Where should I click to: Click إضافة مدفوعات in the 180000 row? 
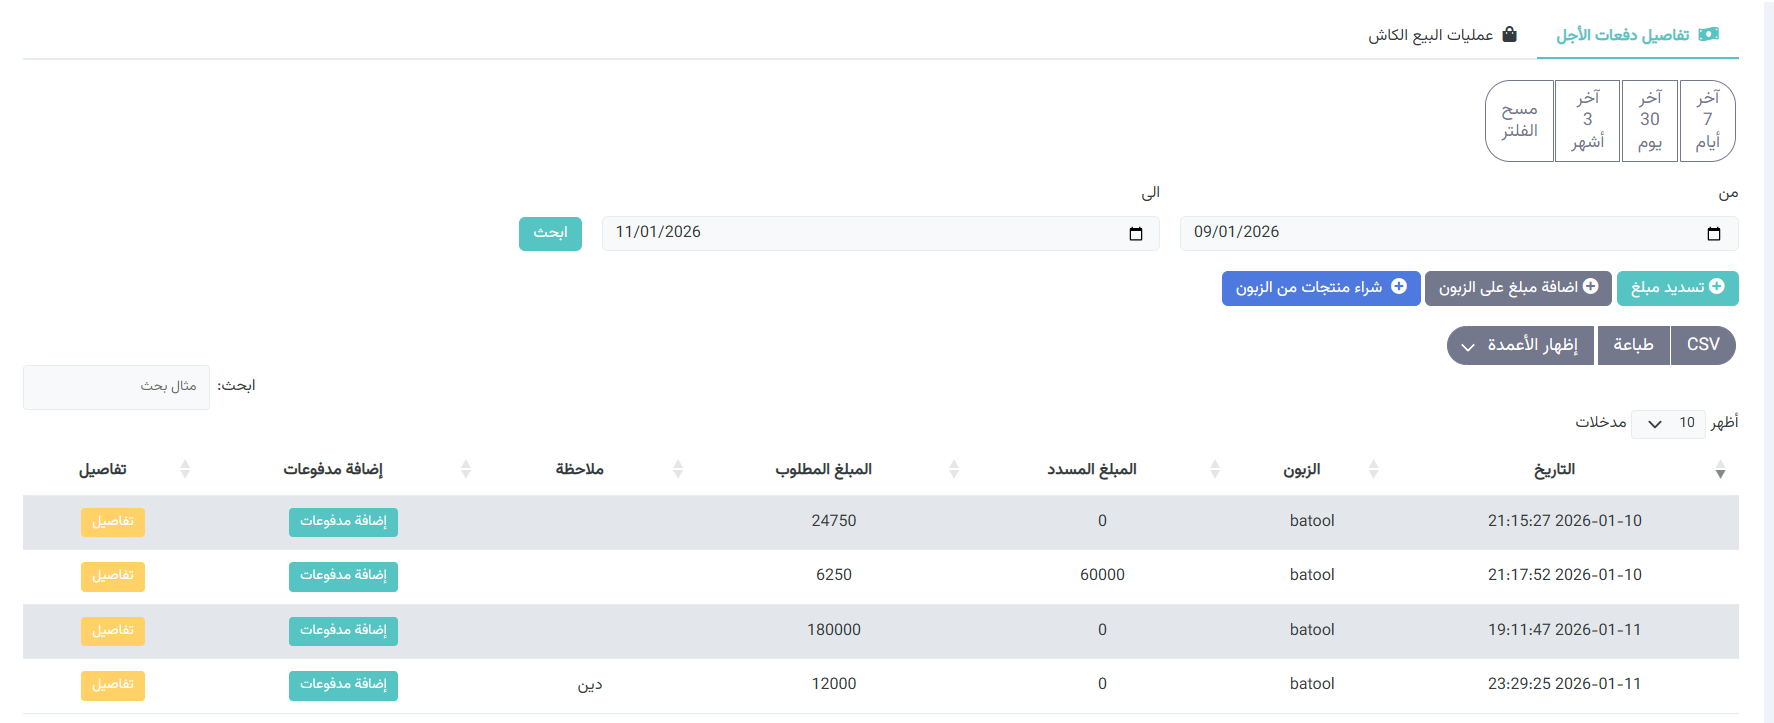[343, 631]
